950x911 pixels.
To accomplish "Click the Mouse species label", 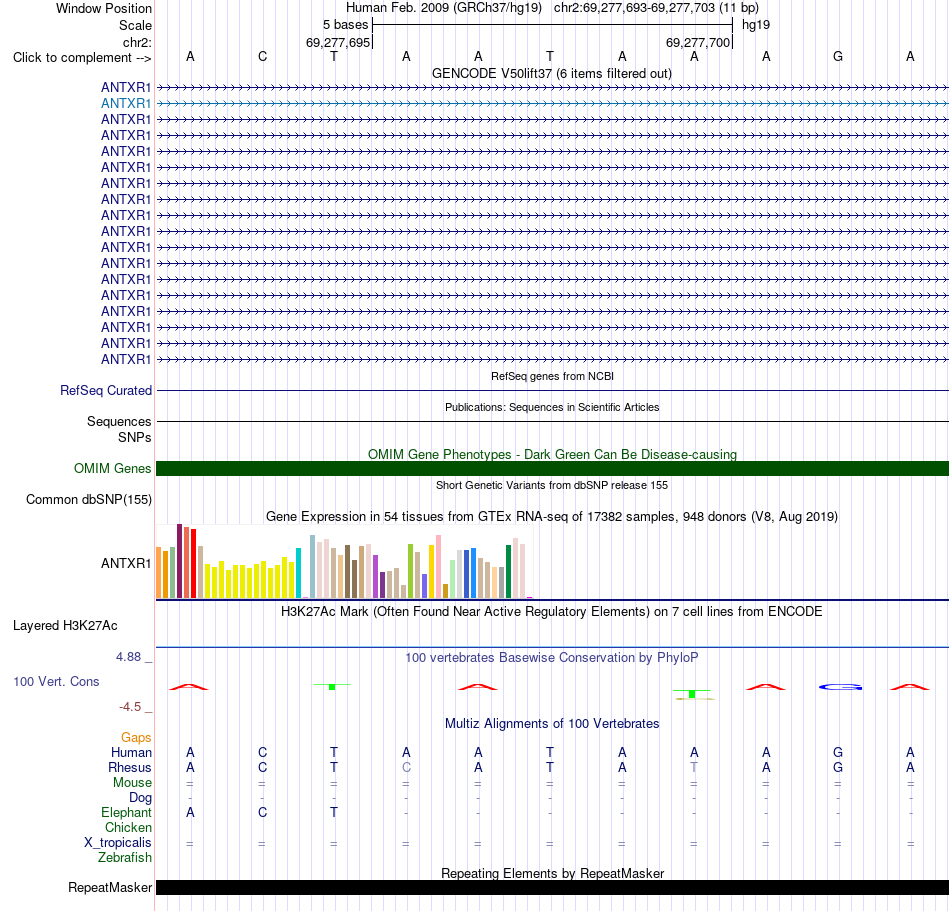I will pos(132,783).
